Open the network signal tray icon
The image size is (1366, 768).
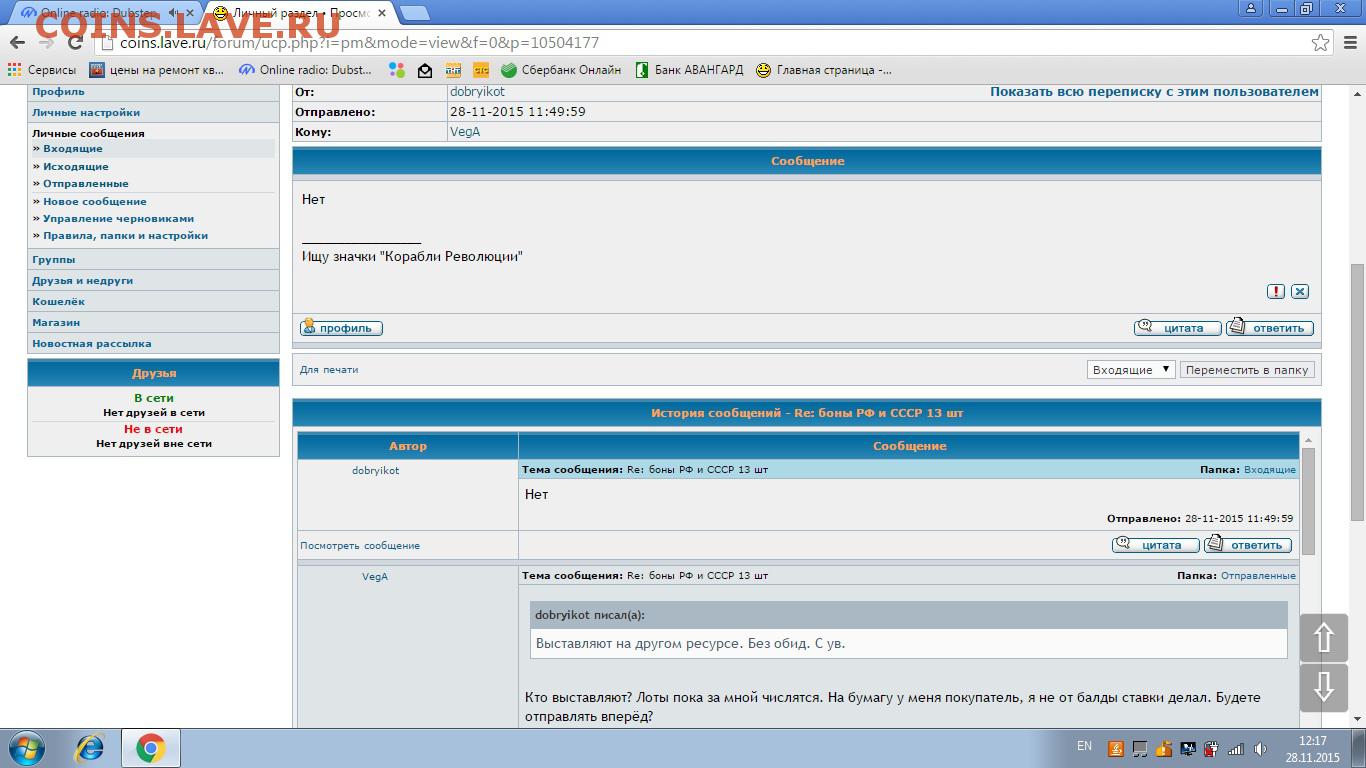[x=1236, y=749]
